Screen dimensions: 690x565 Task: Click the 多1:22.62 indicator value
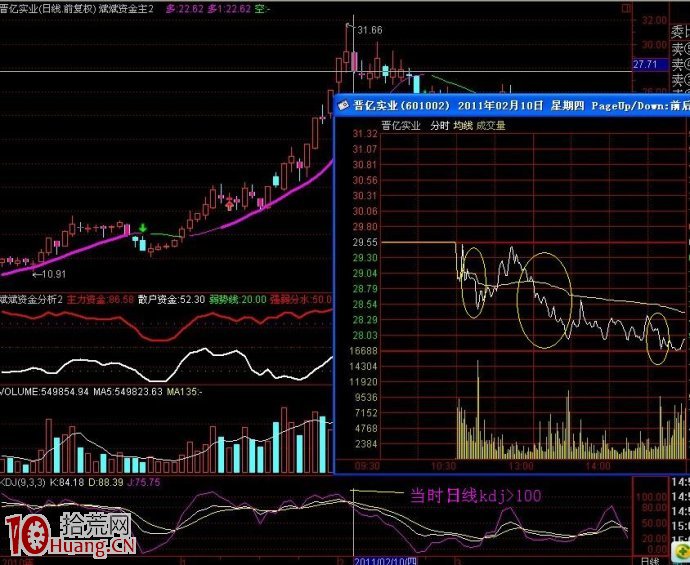point(229,8)
